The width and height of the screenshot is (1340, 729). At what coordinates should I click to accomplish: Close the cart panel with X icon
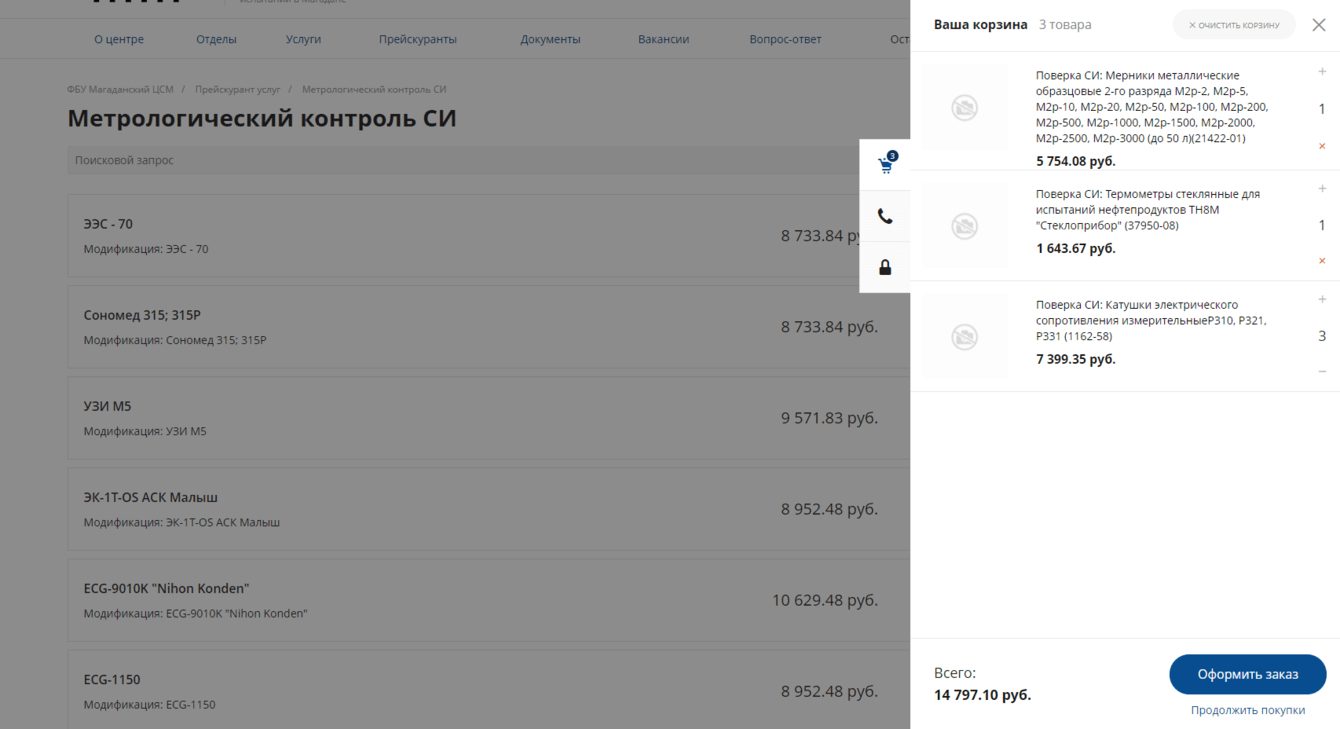1319,25
